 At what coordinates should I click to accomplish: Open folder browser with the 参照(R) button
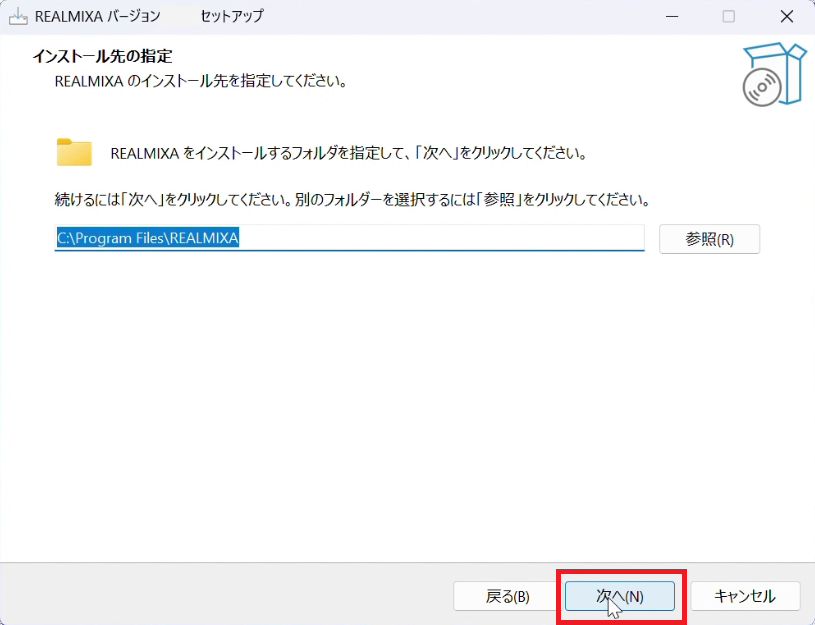click(709, 239)
